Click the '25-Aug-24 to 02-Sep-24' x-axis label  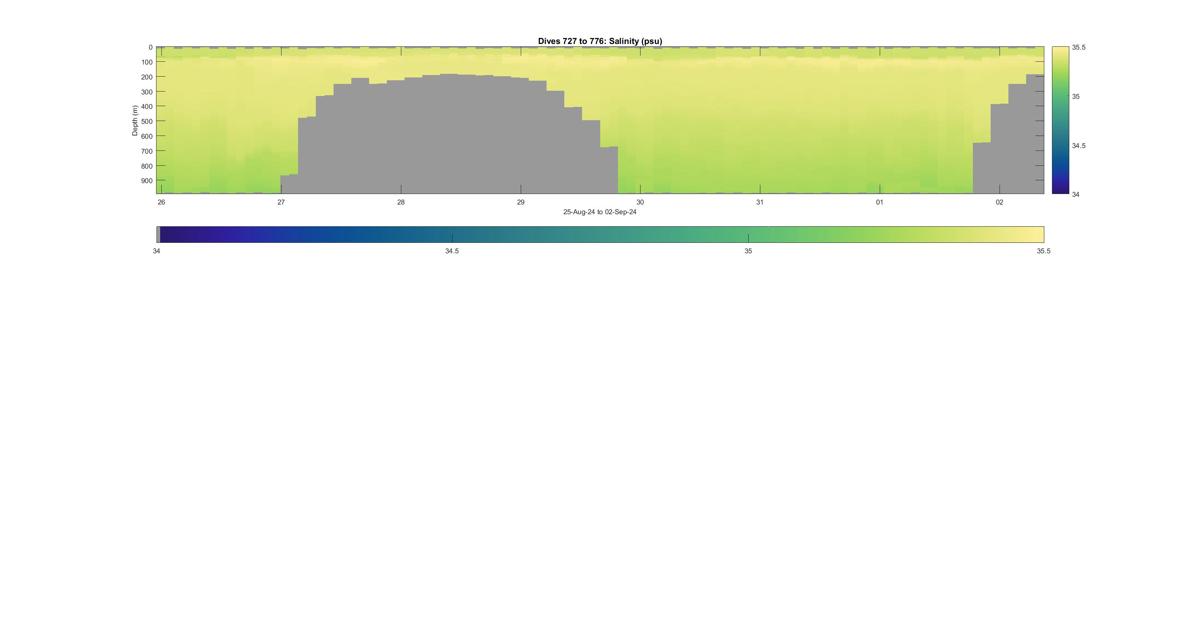(x=600, y=212)
